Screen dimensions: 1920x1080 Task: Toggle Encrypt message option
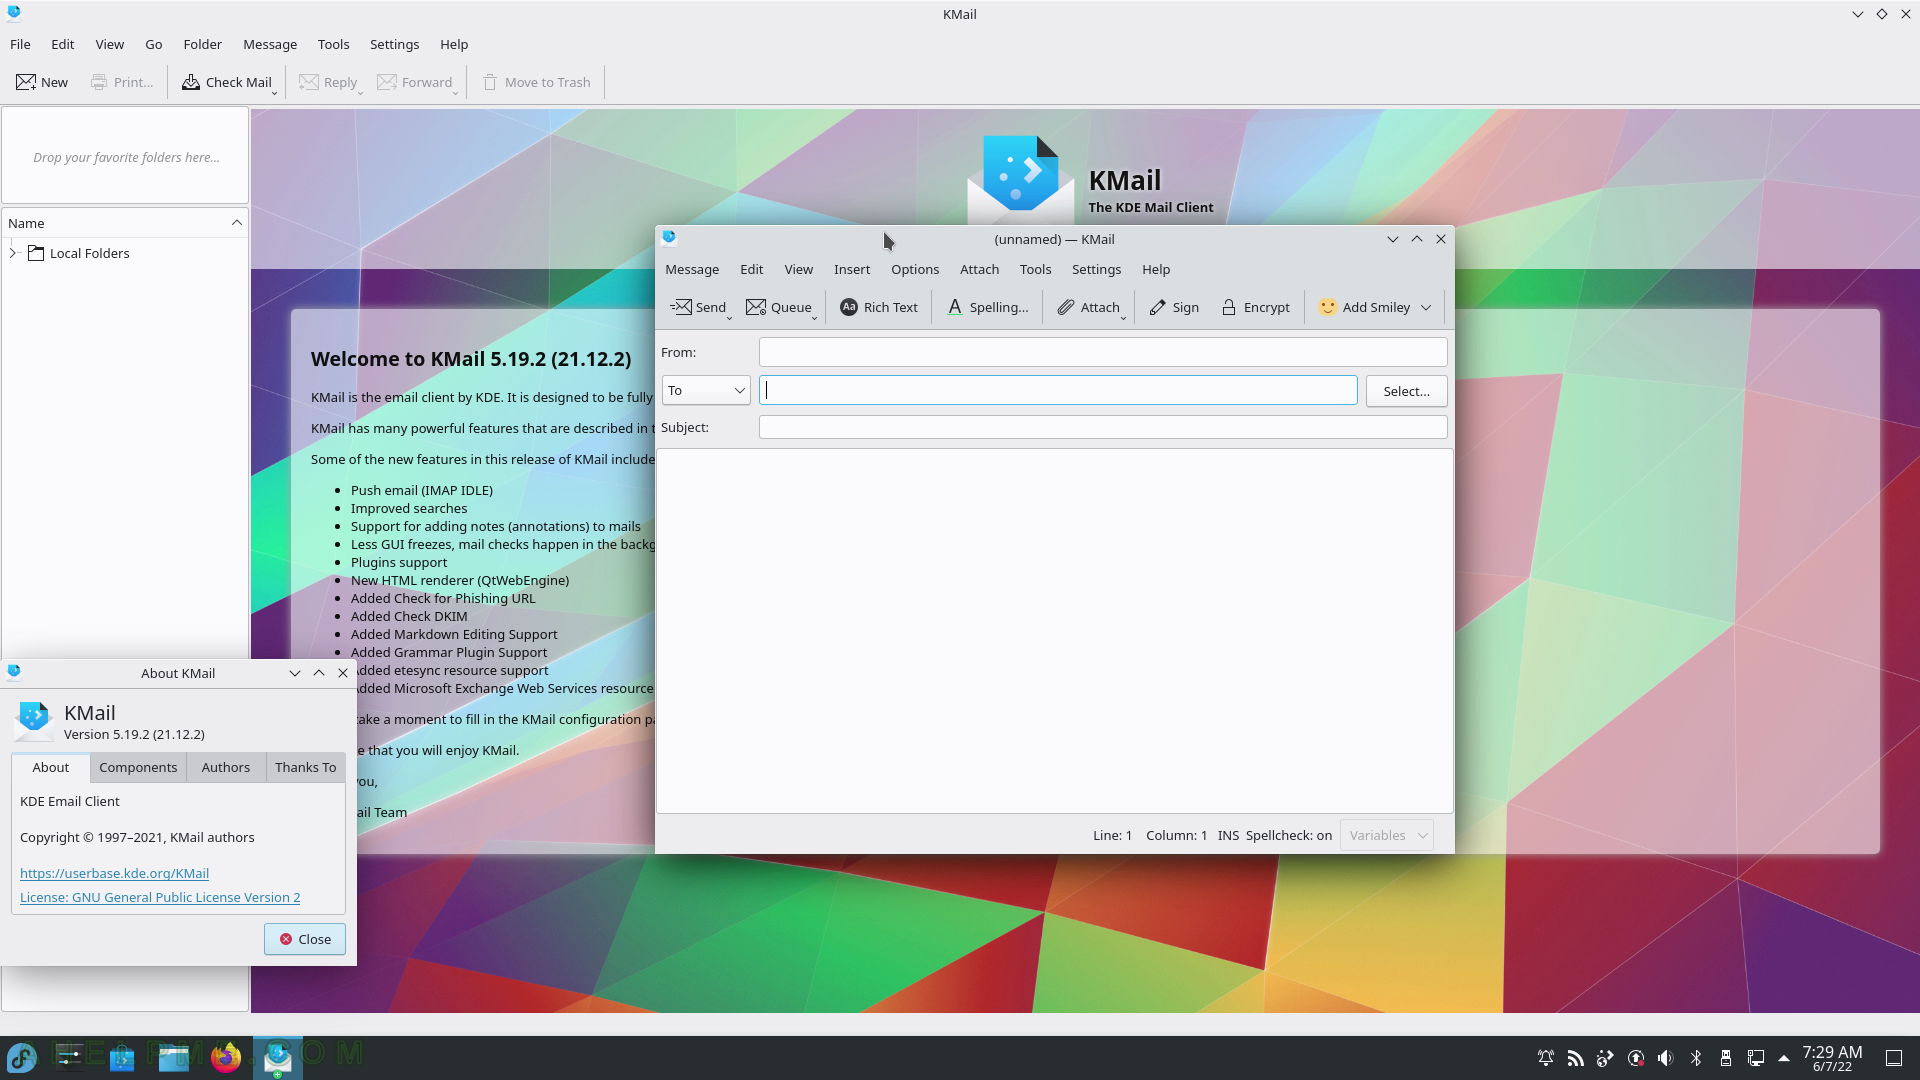click(x=1256, y=307)
